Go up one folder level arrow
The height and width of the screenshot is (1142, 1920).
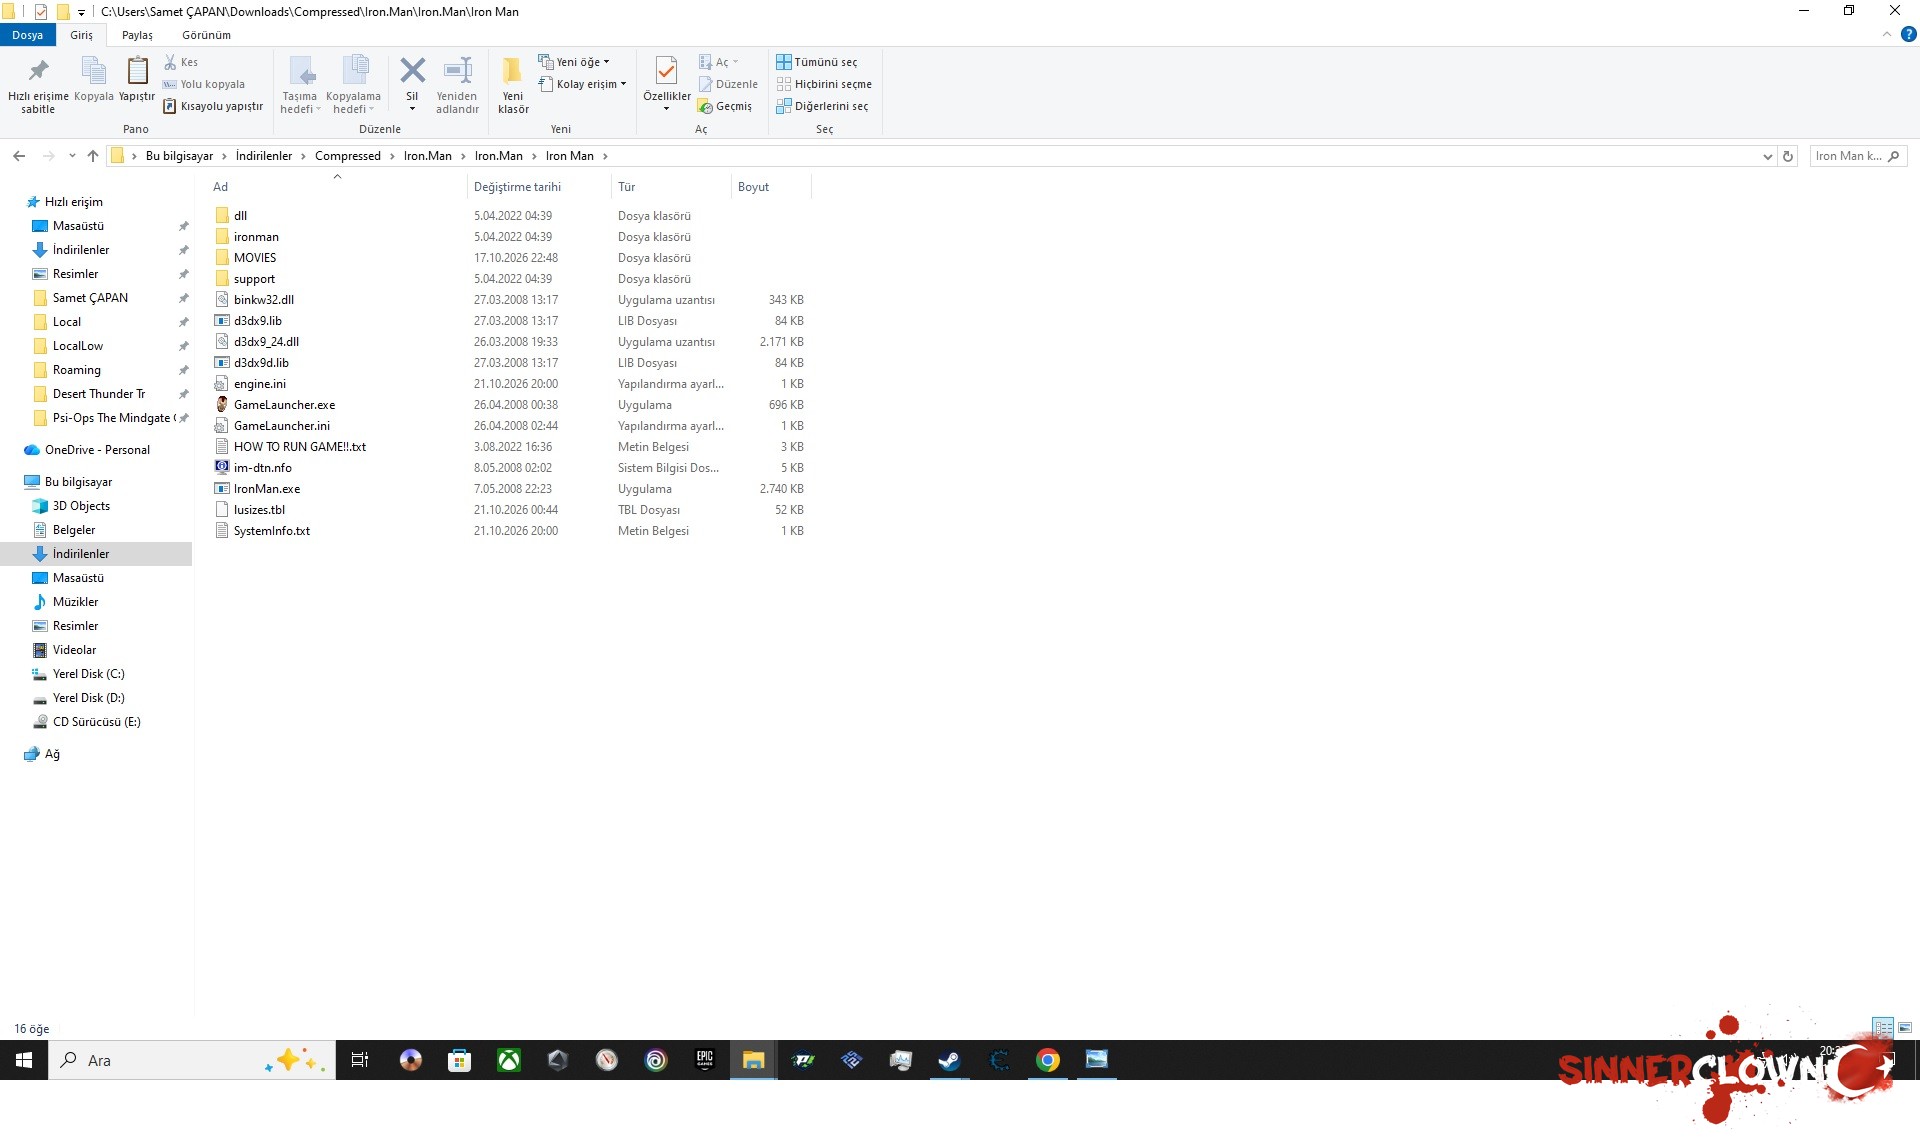93,156
